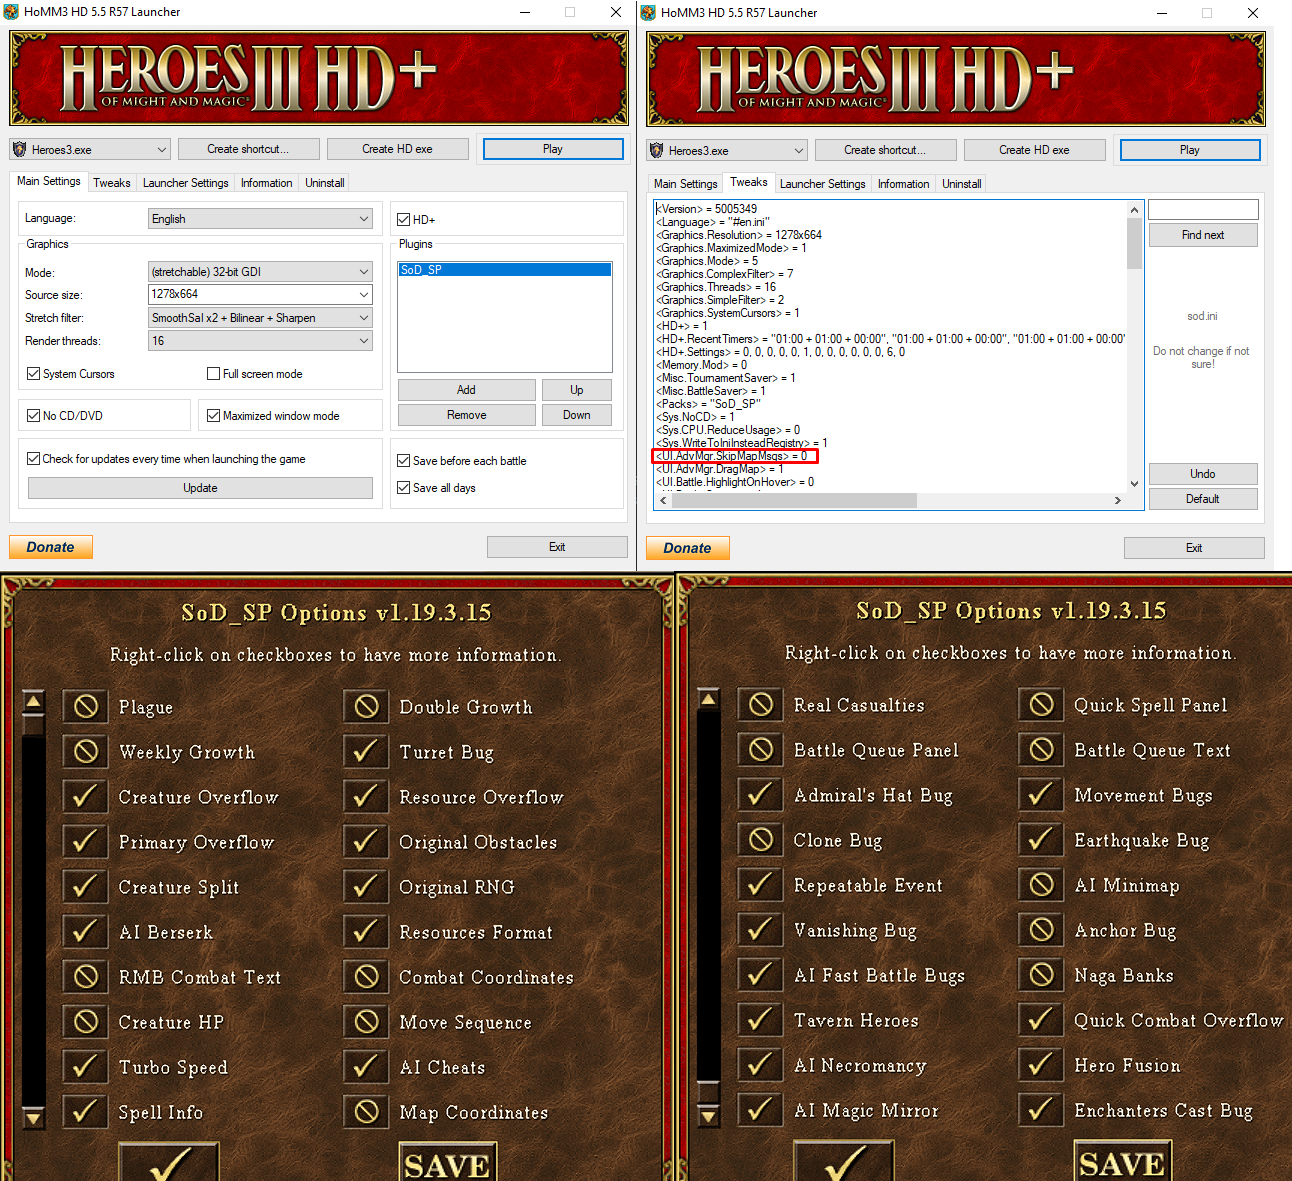This screenshot has width=1292, height=1181.
Task: Click the Donate button in right launcher
Action: pyautogui.click(x=688, y=548)
